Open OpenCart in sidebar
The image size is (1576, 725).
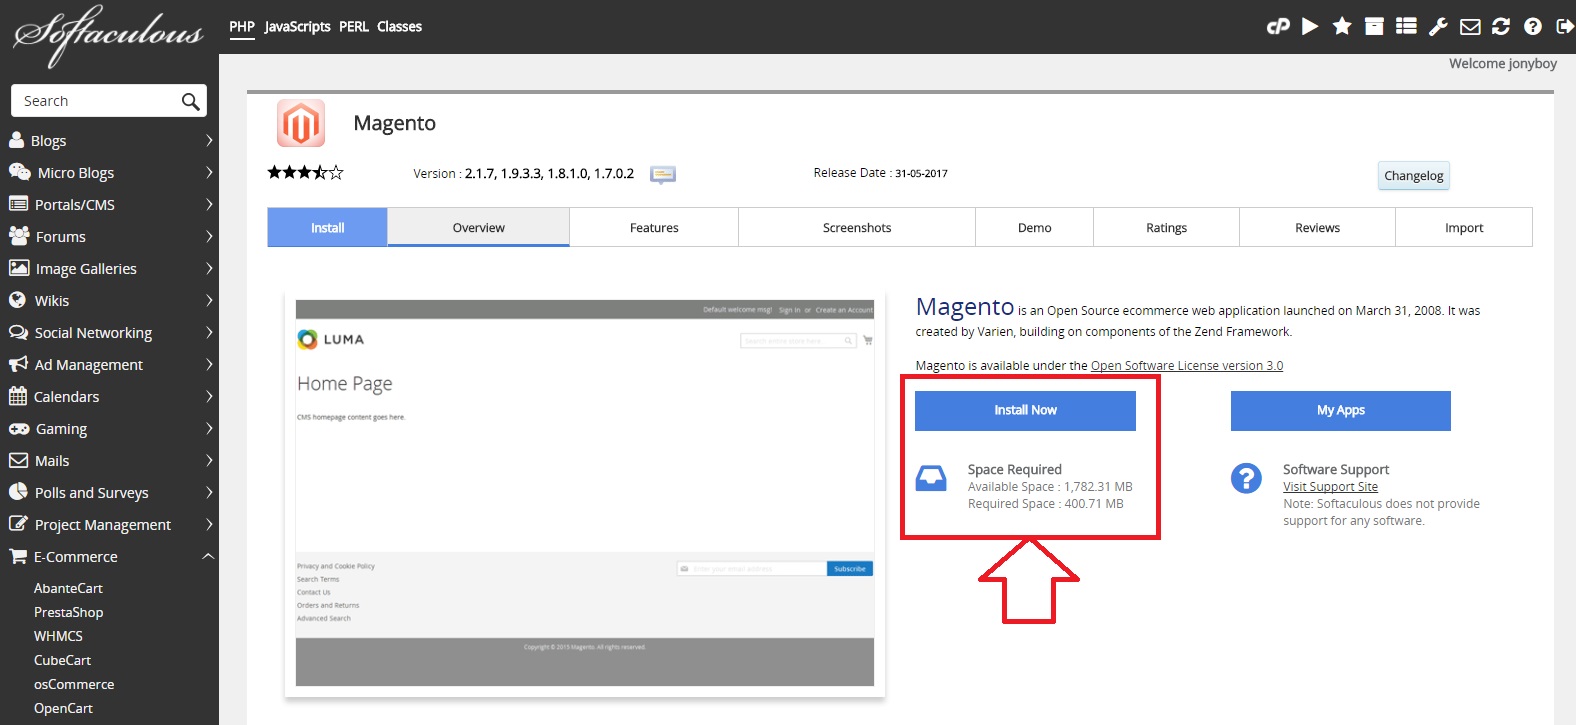pos(63,708)
